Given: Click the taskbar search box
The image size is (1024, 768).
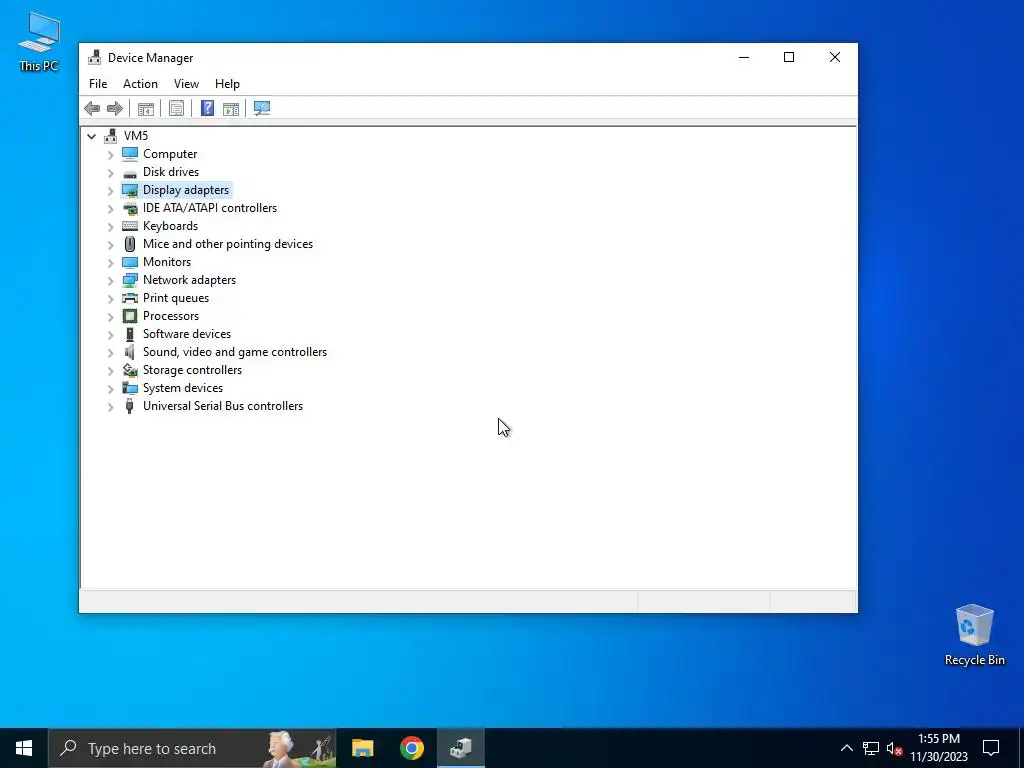Looking at the screenshot, I should (193, 748).
